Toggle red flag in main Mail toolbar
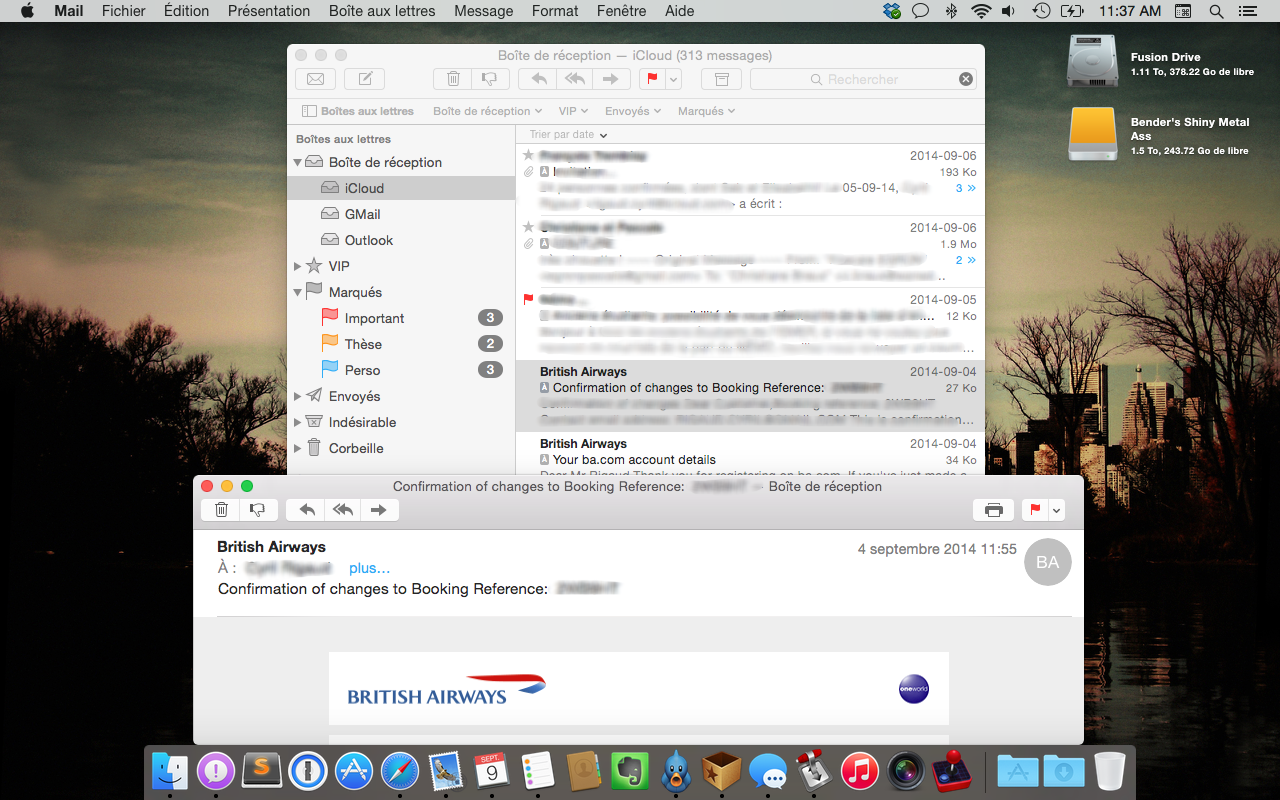1280x800 pixels. pyautogui.click(x=652, y=79)
